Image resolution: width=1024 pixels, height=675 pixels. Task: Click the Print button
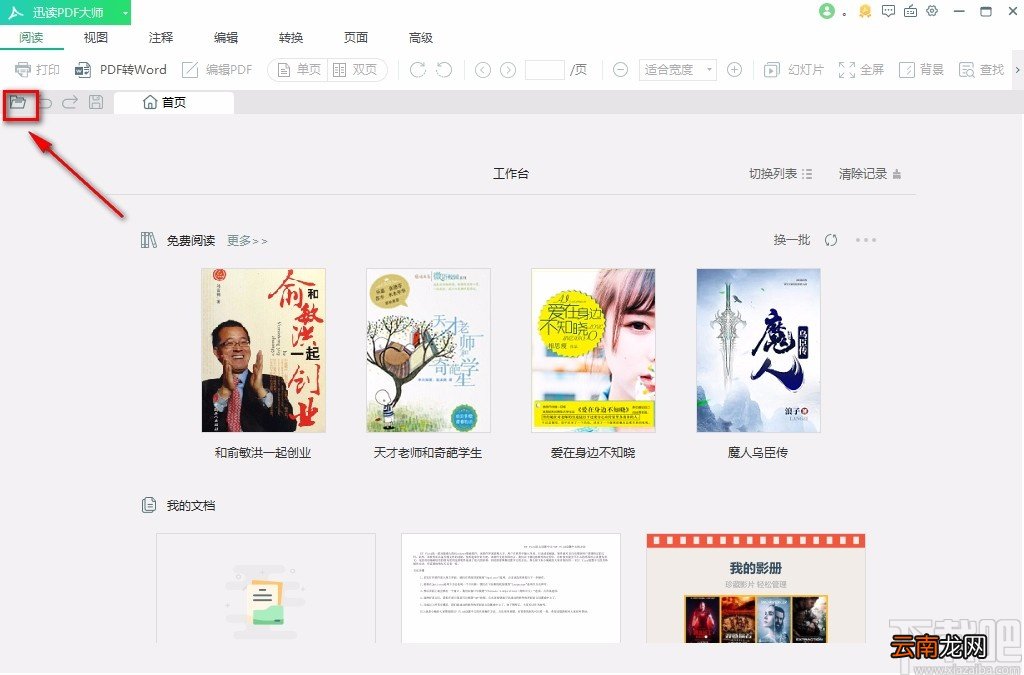click(37, 70)
